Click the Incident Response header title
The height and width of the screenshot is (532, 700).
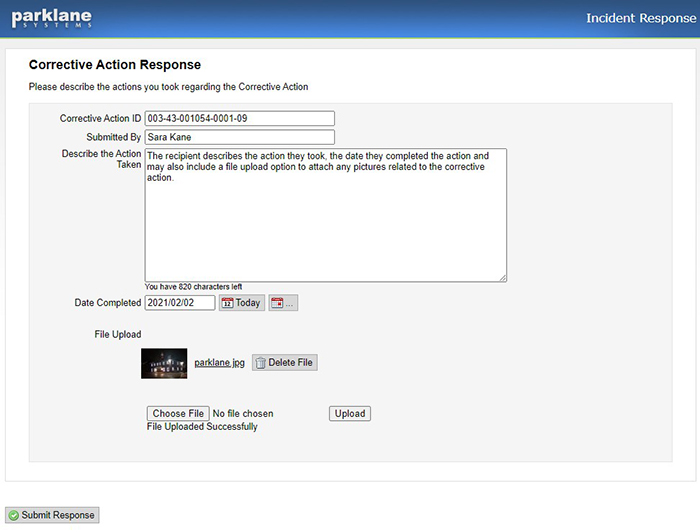pos(639,18)
